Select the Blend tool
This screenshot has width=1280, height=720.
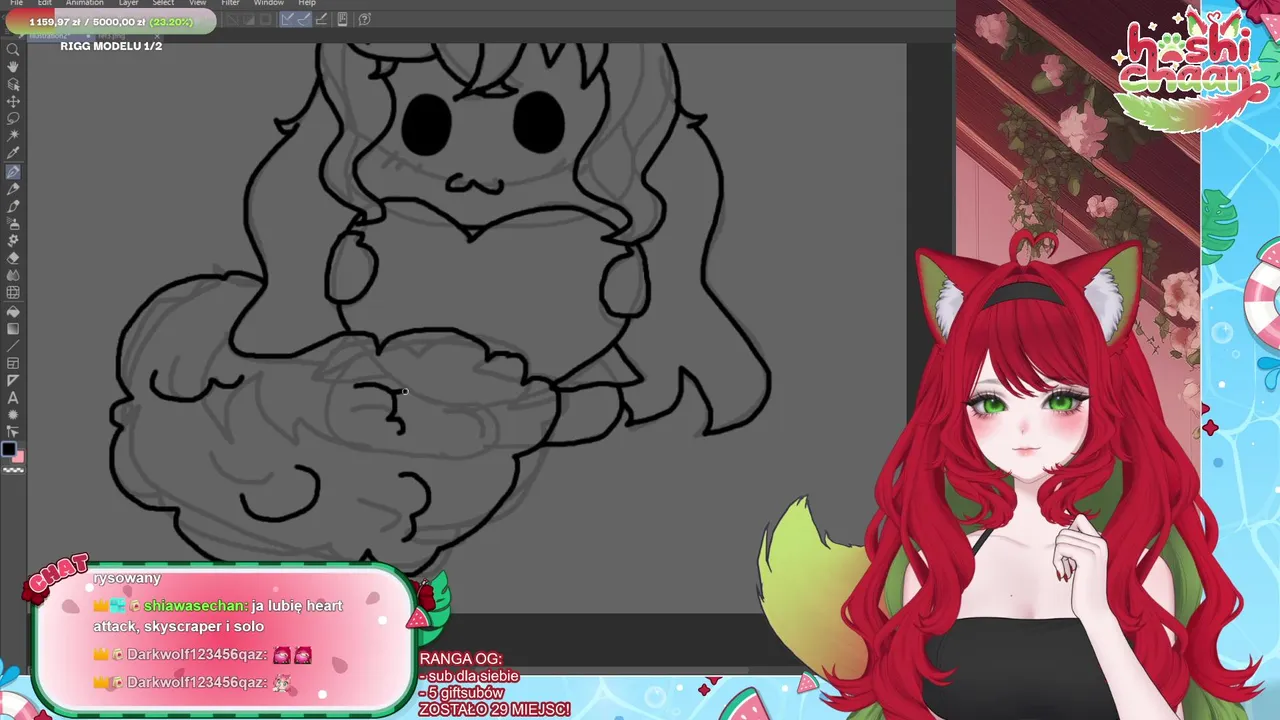pos(13,275)
